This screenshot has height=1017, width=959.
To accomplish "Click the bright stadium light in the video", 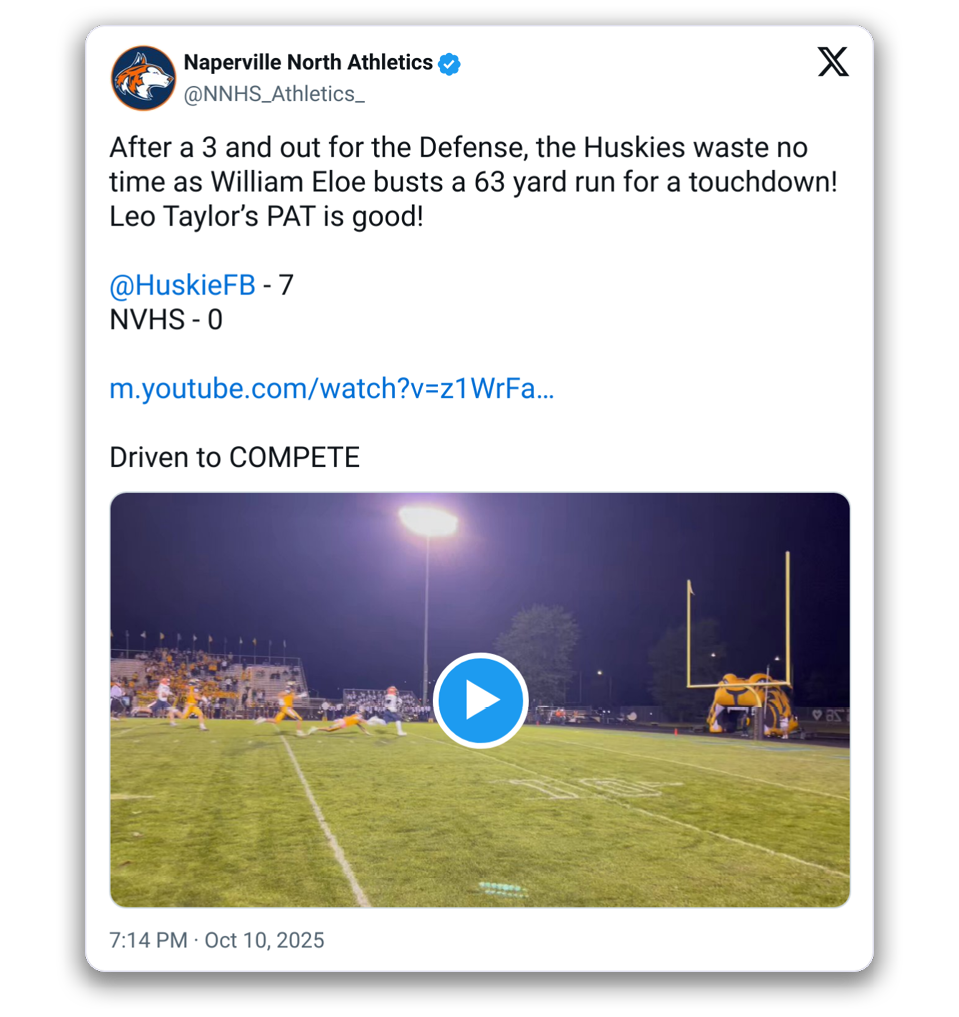I will [428, 520].
